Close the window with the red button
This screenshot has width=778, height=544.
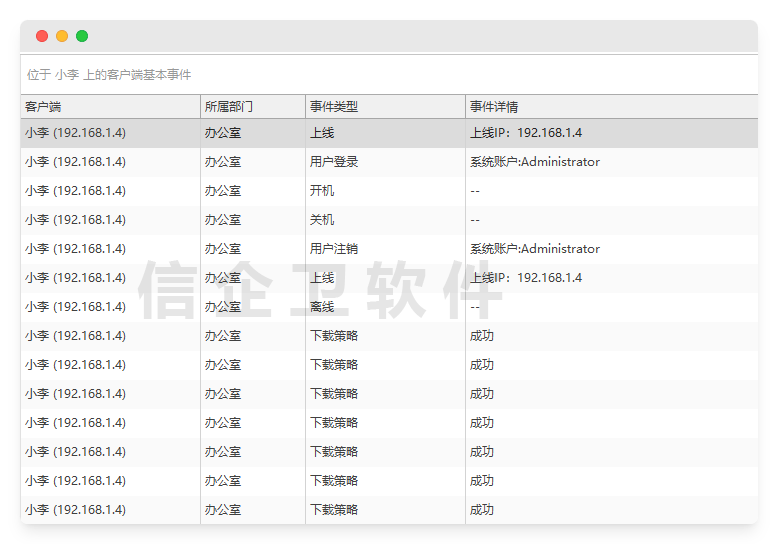click(42, 36)
